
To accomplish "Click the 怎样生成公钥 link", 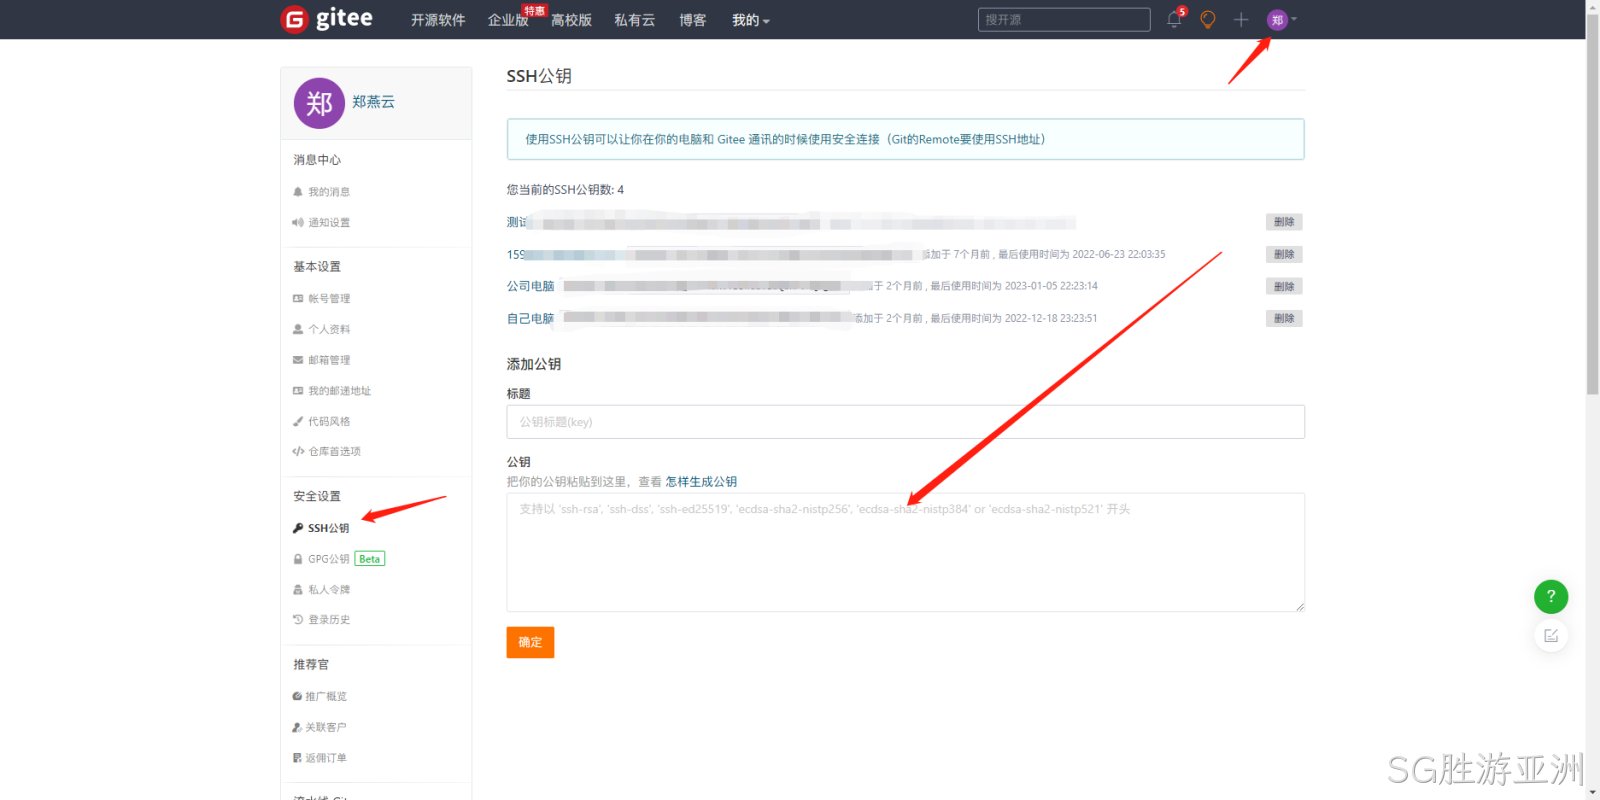I will [701, 481].
